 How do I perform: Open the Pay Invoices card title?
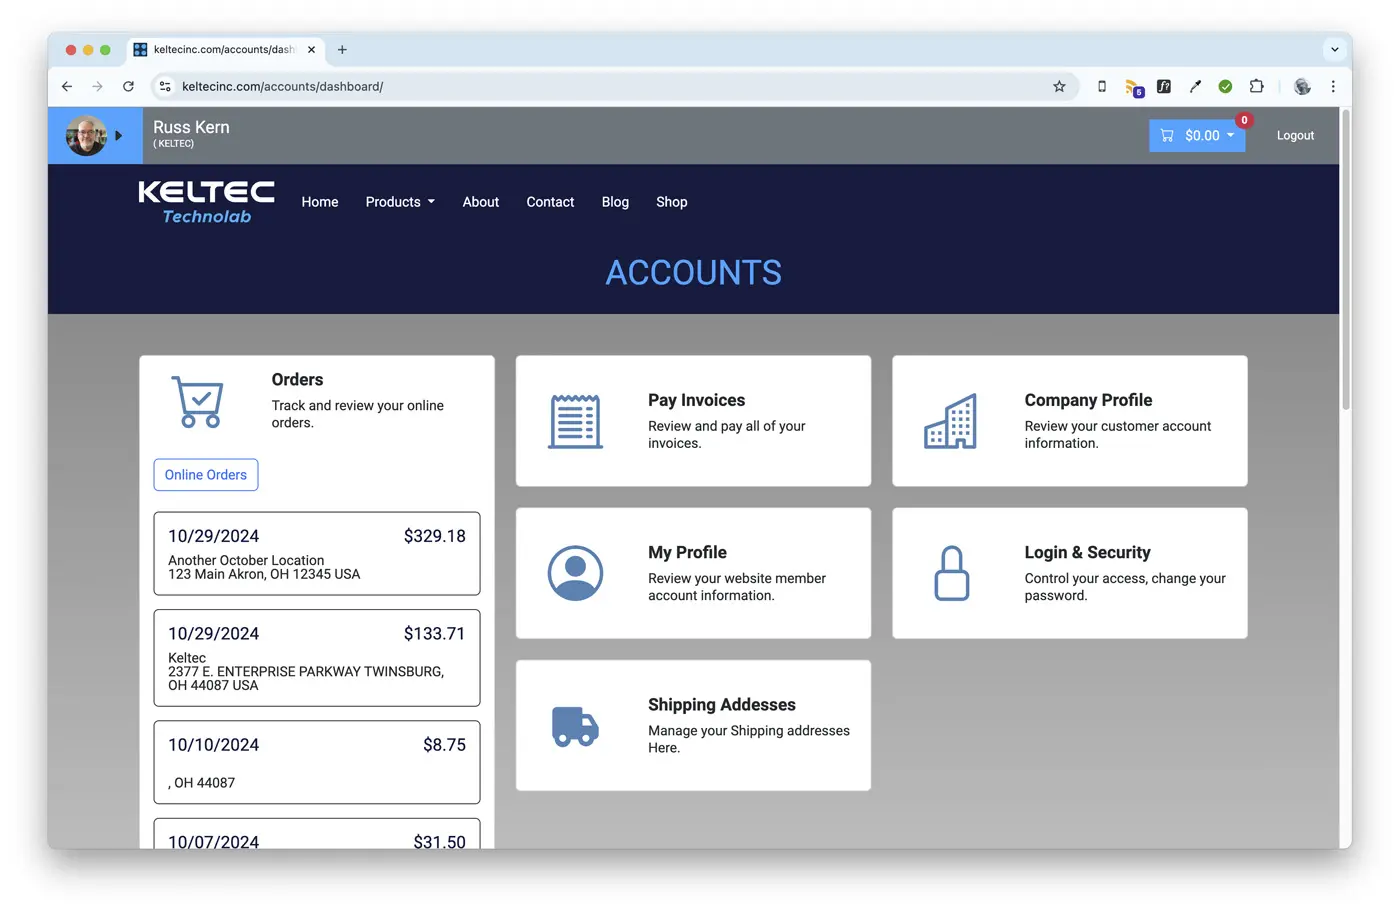[x=696, y=400]
